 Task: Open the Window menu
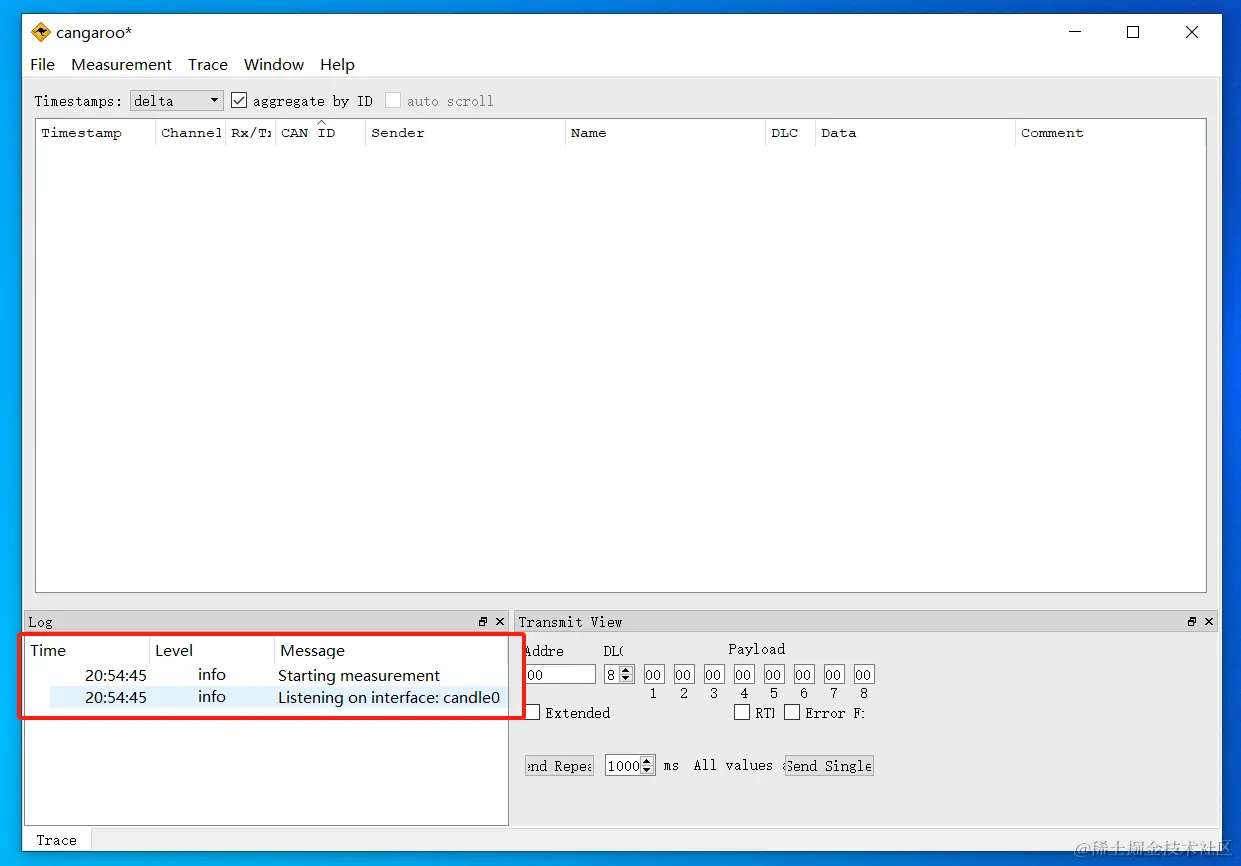click(x=274, y=64)
